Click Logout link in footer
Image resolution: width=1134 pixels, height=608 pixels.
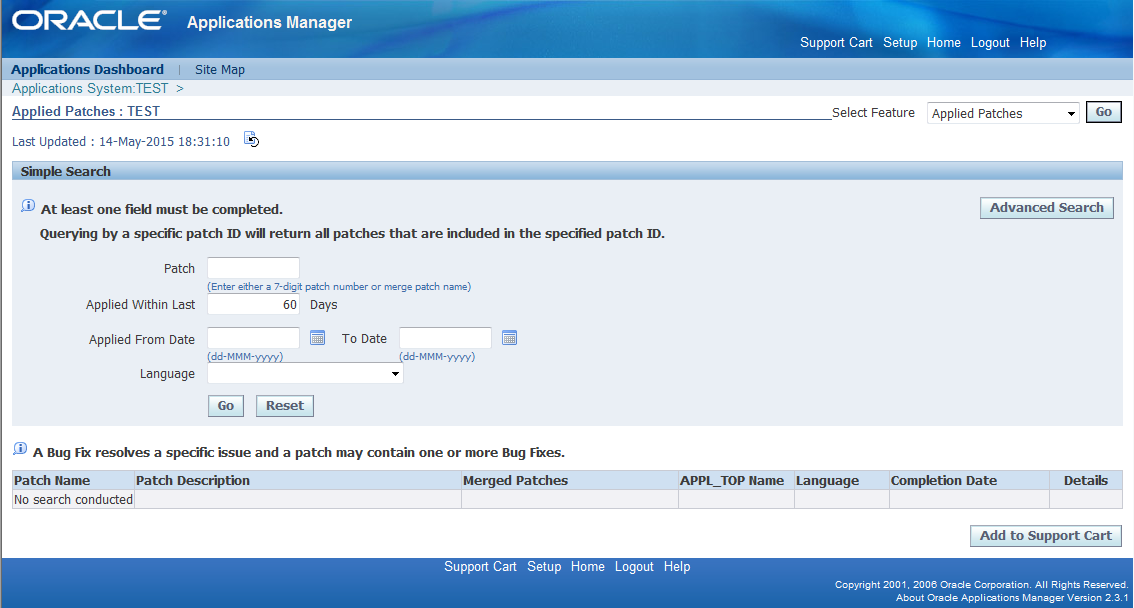(634, 567)
